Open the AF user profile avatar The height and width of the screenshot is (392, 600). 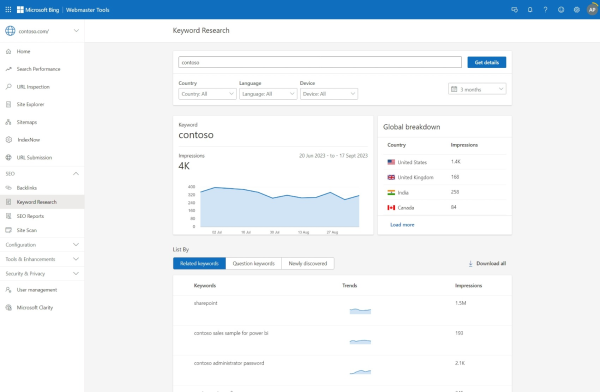coord(592,10)
